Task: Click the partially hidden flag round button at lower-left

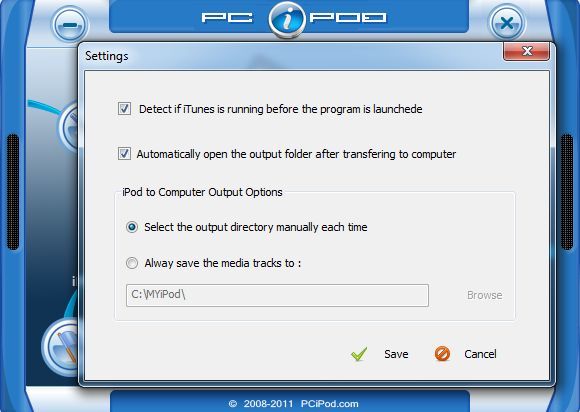Action: pyautogui.click(x=61, y=347)
